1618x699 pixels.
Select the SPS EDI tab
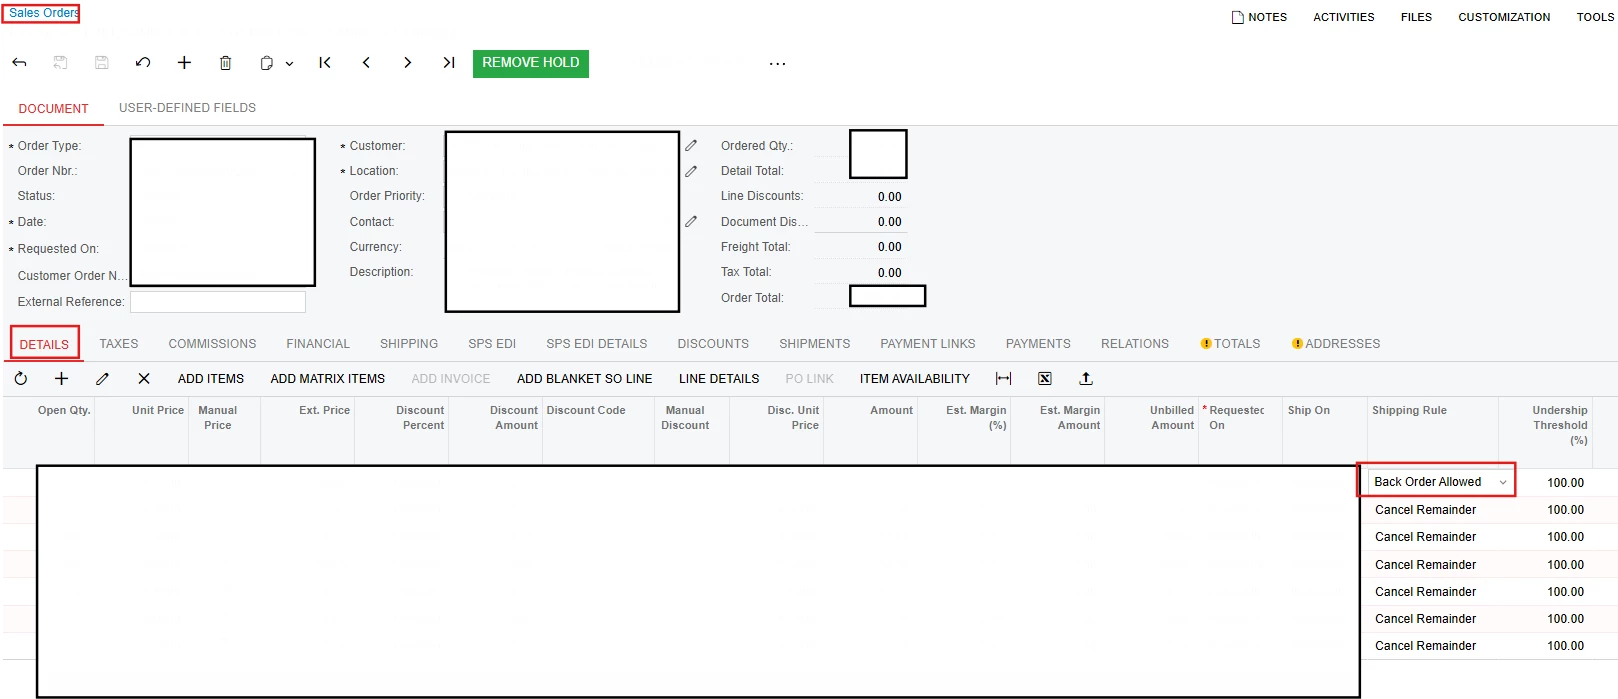(x=492, y=344)
